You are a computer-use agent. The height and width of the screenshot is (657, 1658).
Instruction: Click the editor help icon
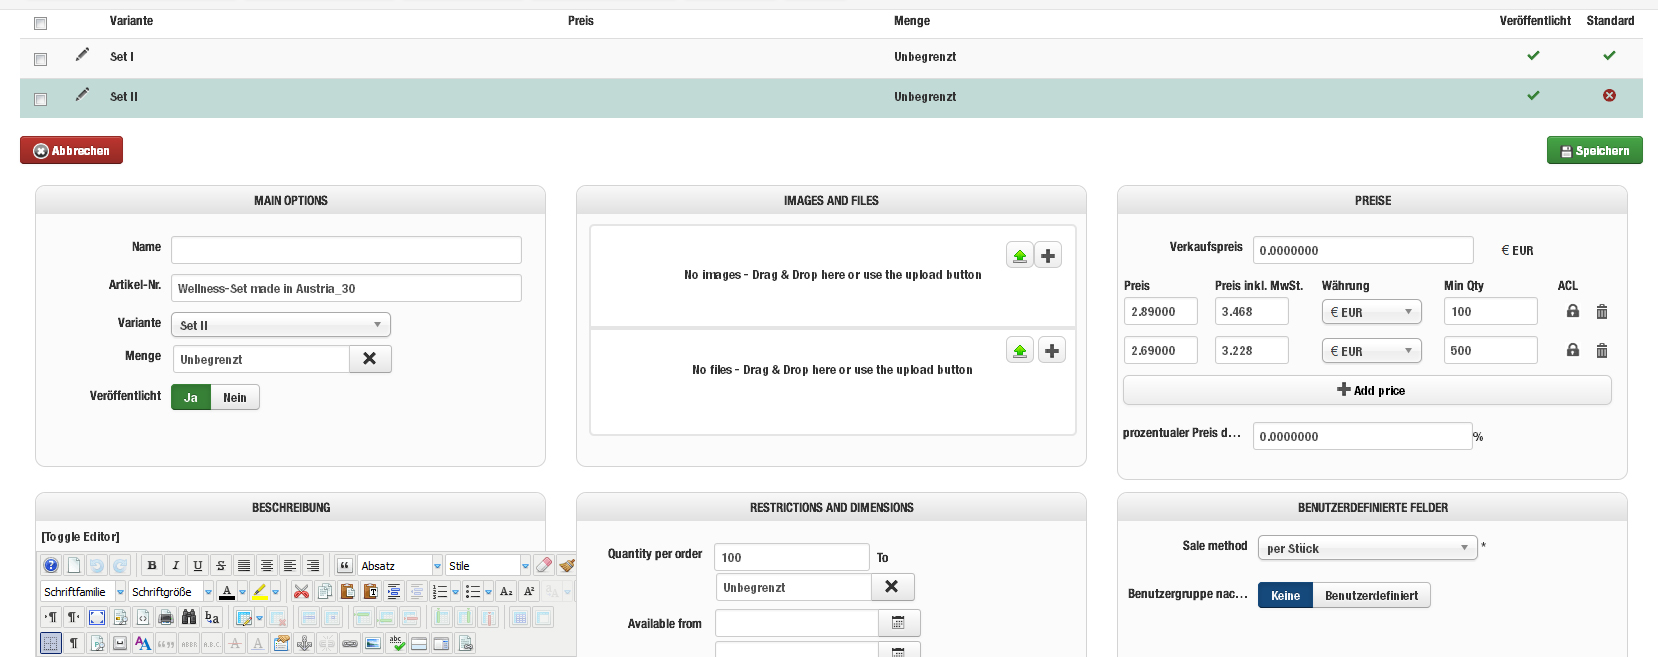click(x=51, y=565)
